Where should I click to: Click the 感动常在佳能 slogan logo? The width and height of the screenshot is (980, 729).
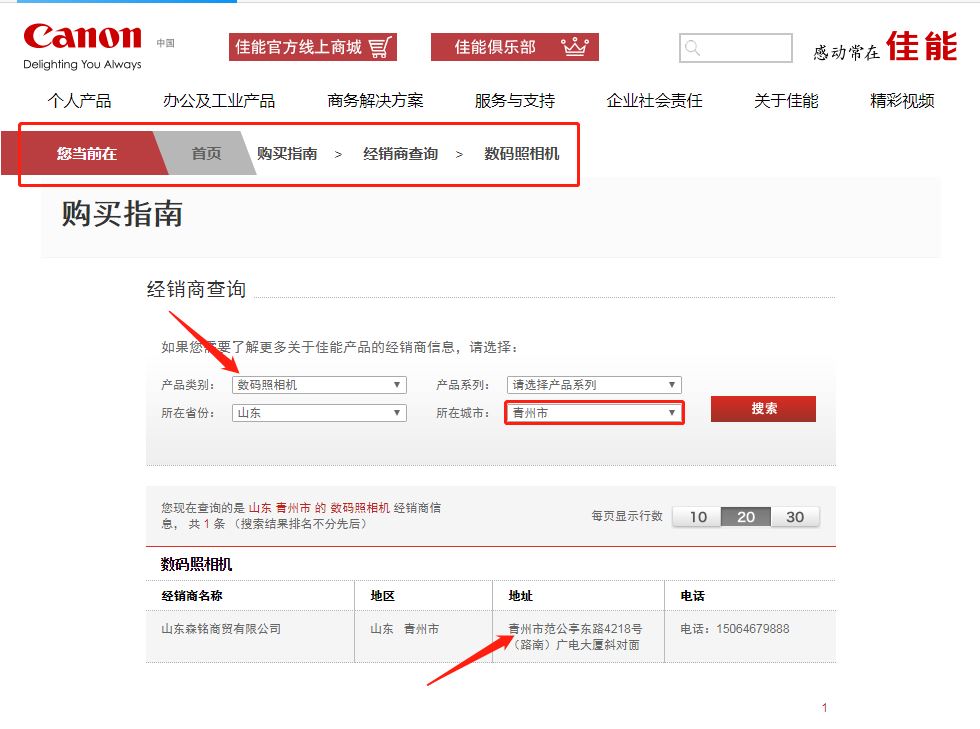point(884,47)
